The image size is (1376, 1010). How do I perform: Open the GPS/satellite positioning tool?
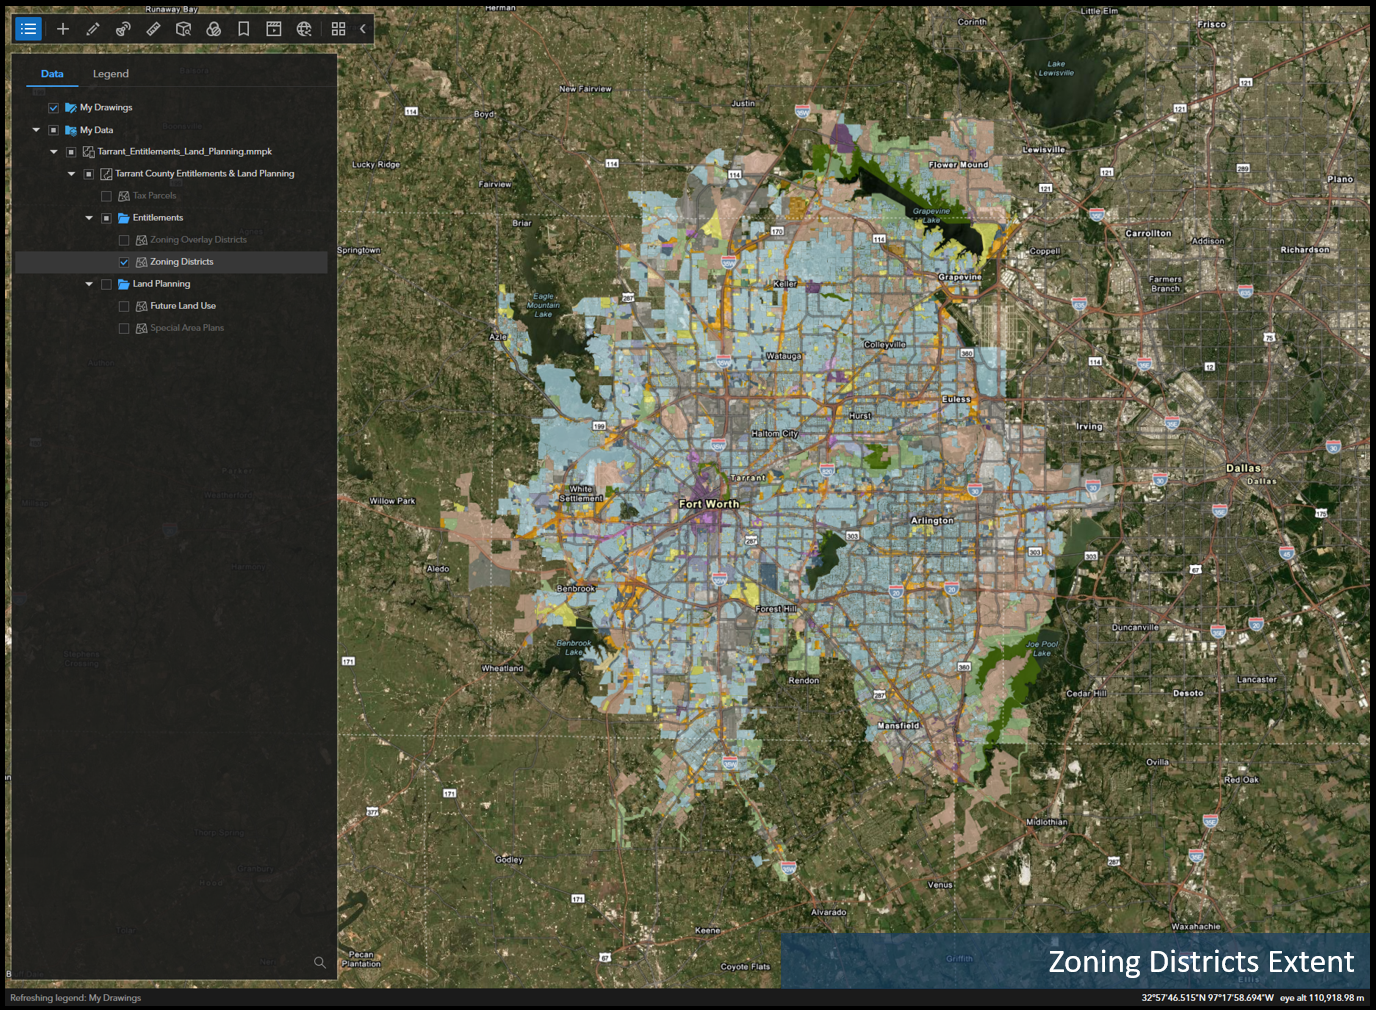123,29
